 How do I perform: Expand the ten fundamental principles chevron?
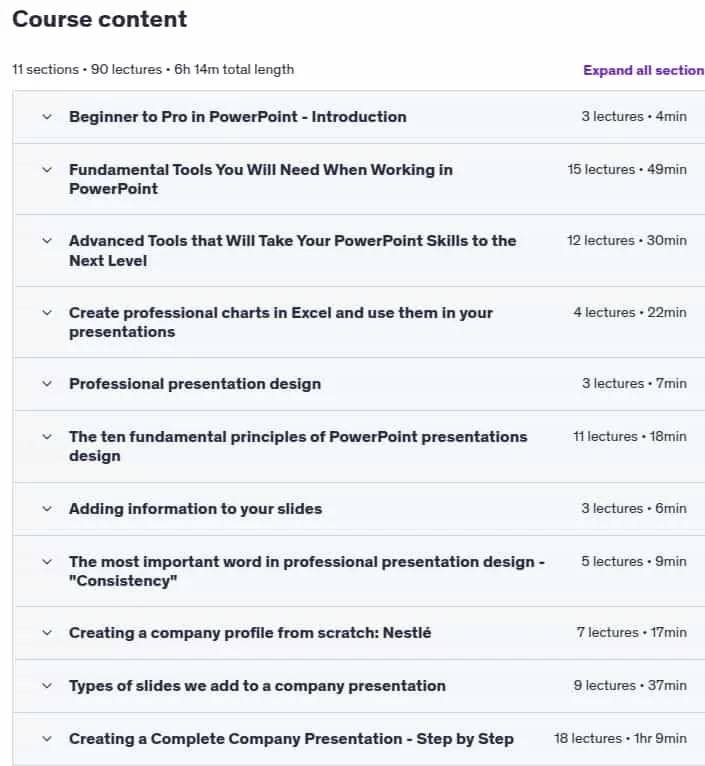coord(47,437)
